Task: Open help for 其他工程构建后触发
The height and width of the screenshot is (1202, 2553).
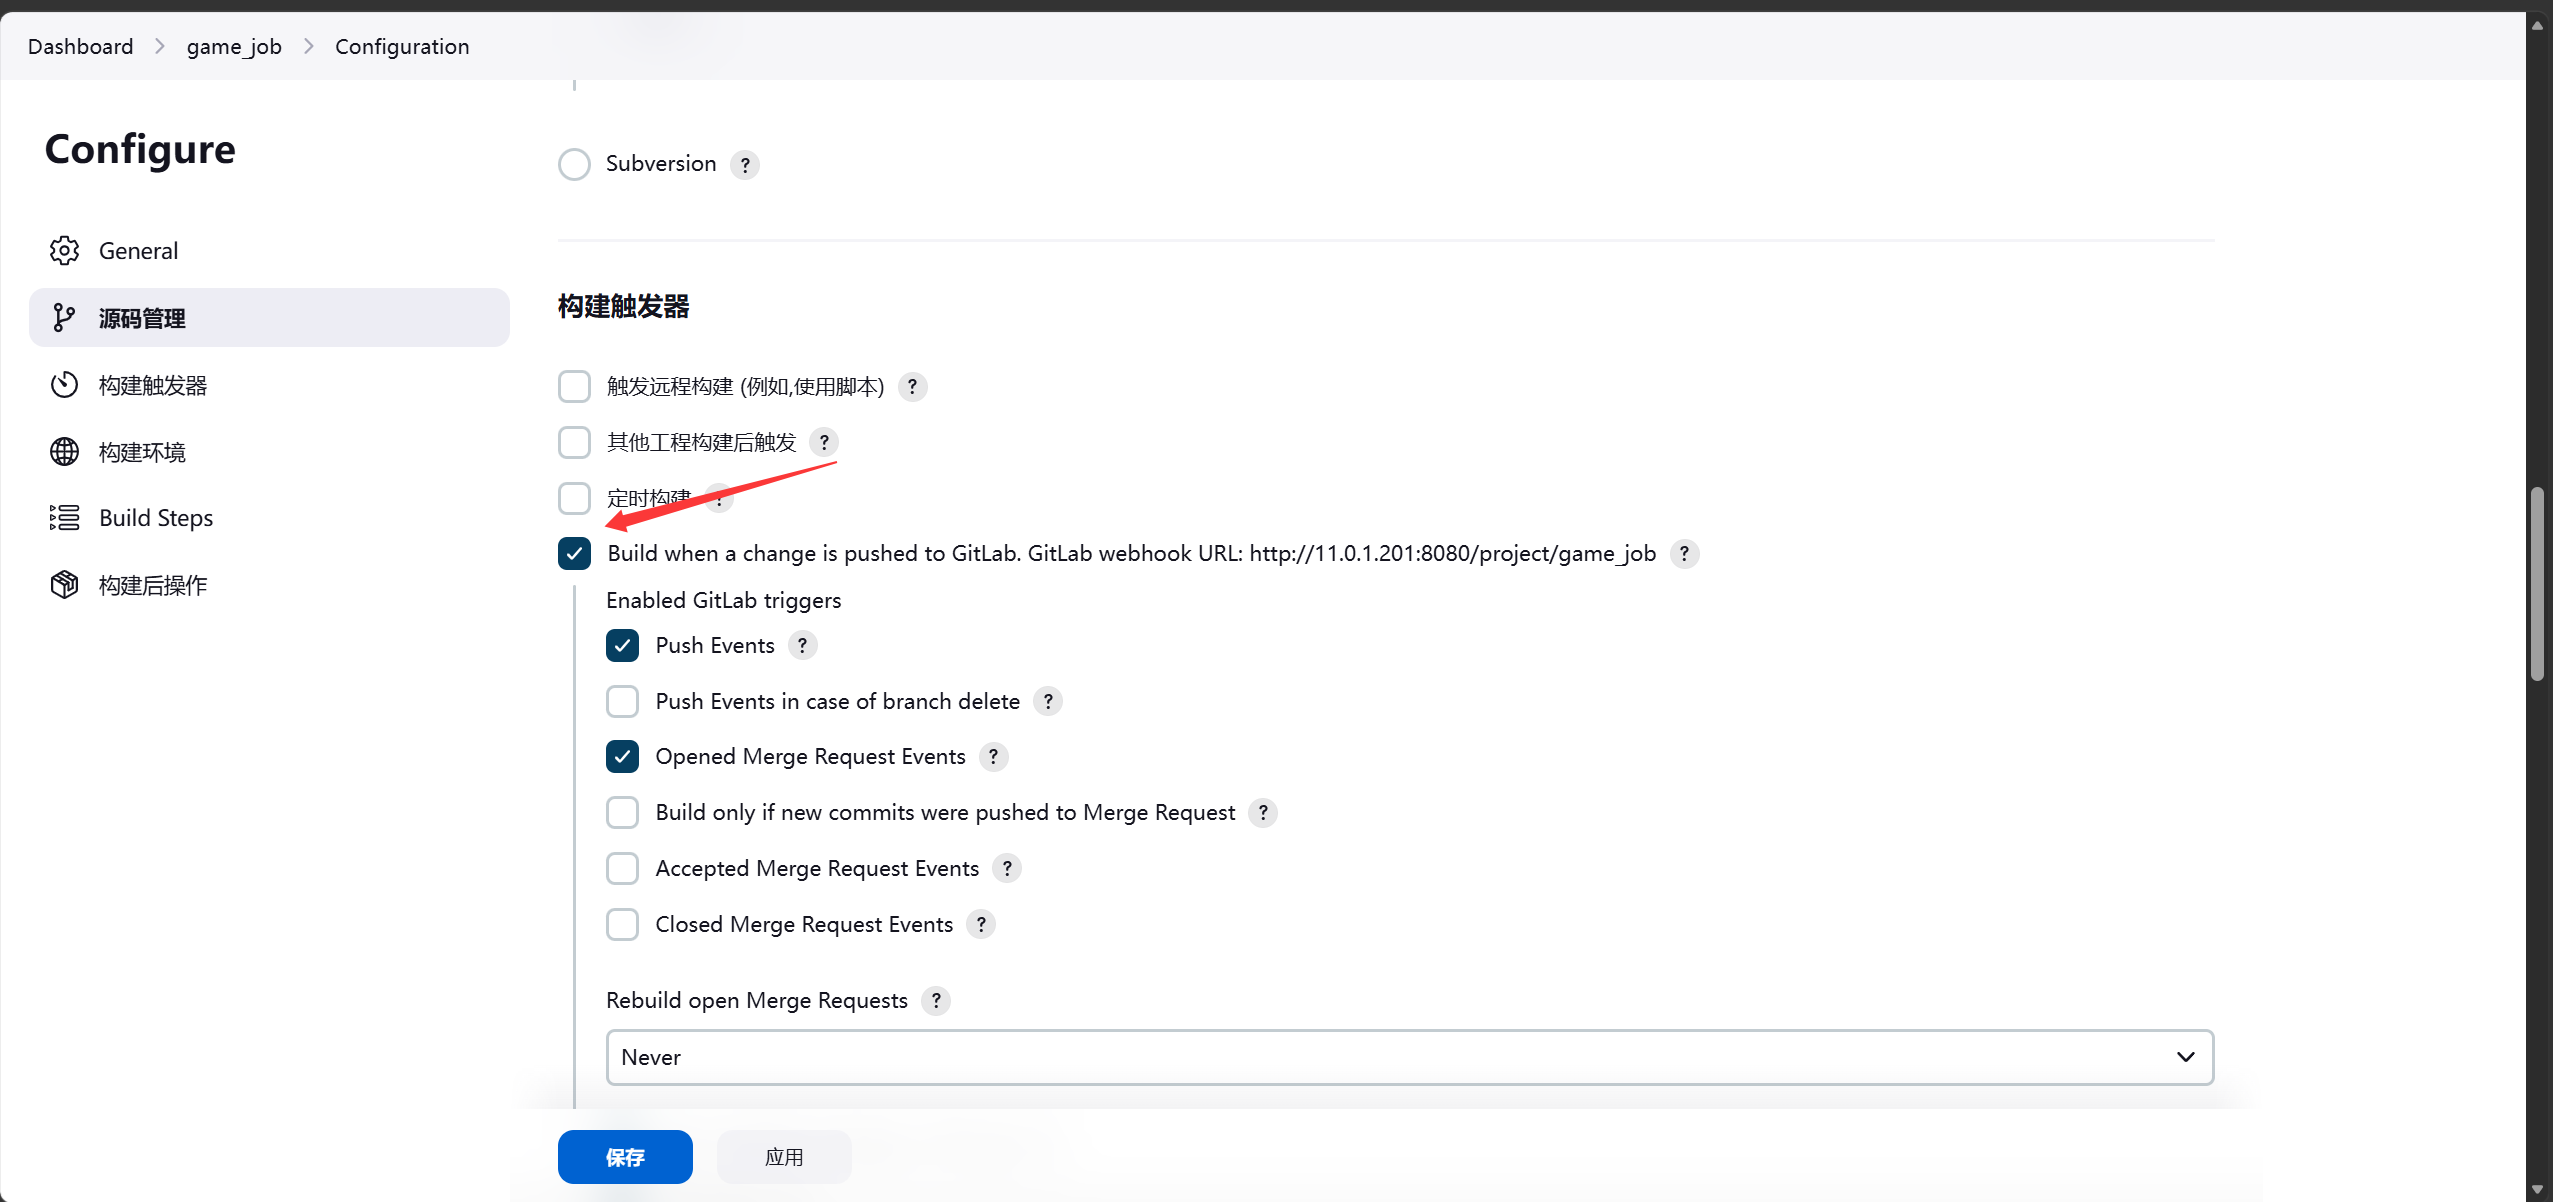Action: click(x=824, y=442)
